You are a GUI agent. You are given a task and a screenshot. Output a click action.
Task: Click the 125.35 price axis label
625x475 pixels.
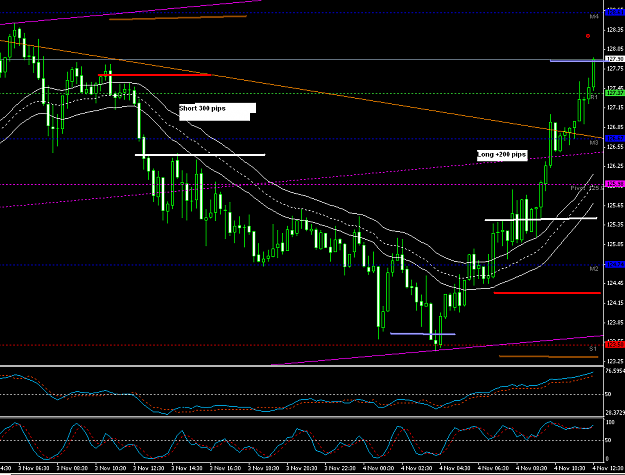click(x=615, y=224)
